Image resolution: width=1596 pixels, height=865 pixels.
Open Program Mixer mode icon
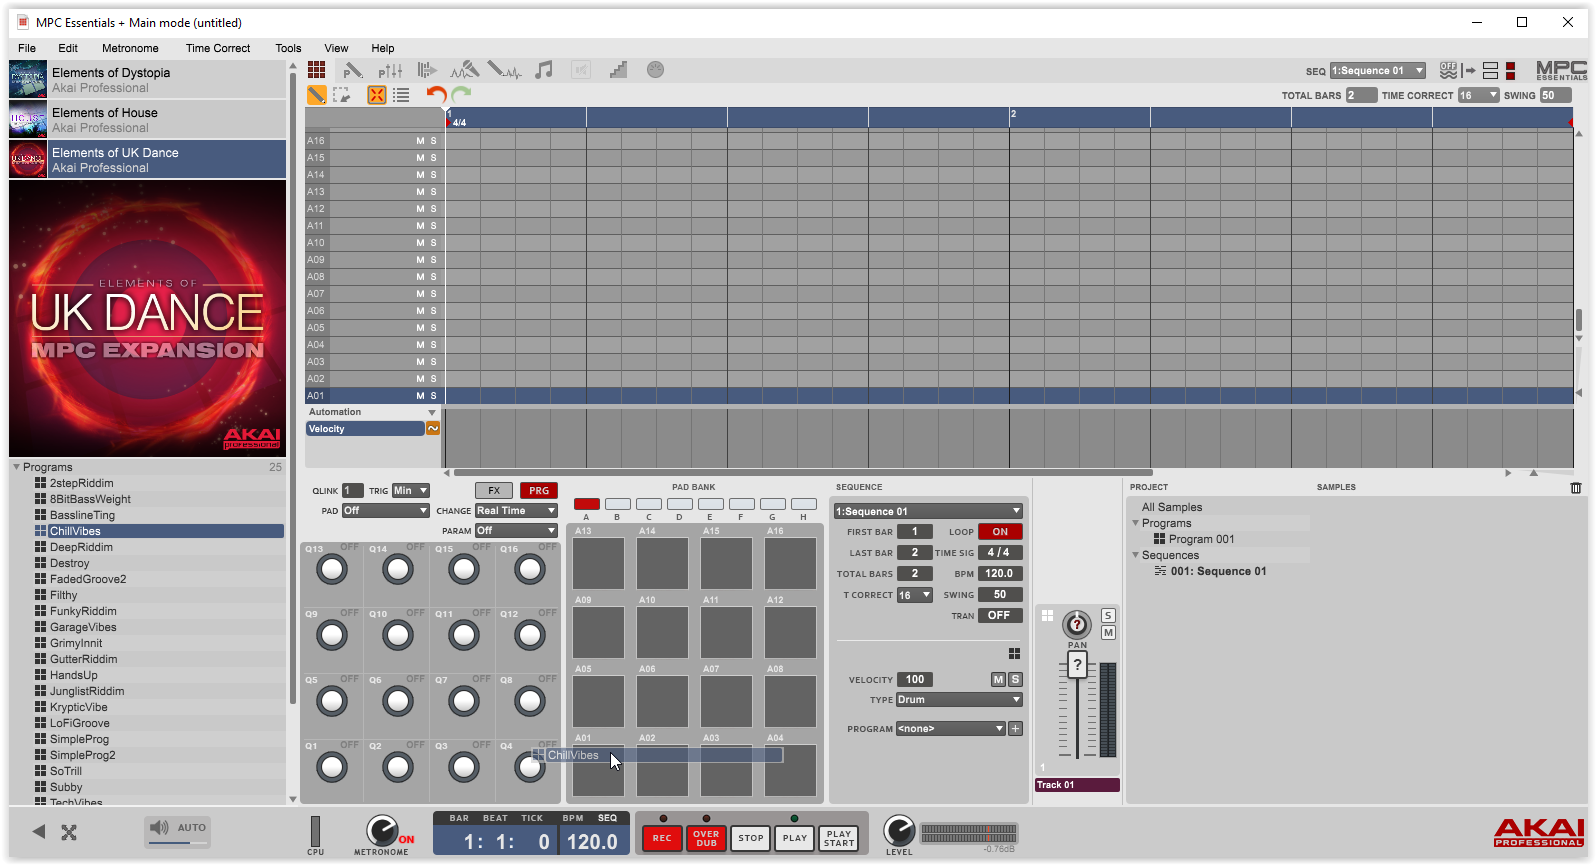click(x=390, y=70)
